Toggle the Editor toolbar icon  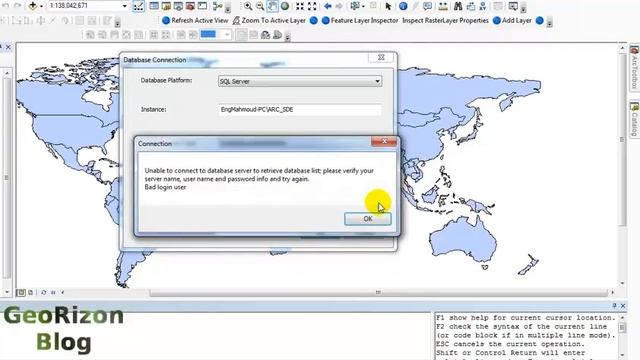[x=139, y=6]
